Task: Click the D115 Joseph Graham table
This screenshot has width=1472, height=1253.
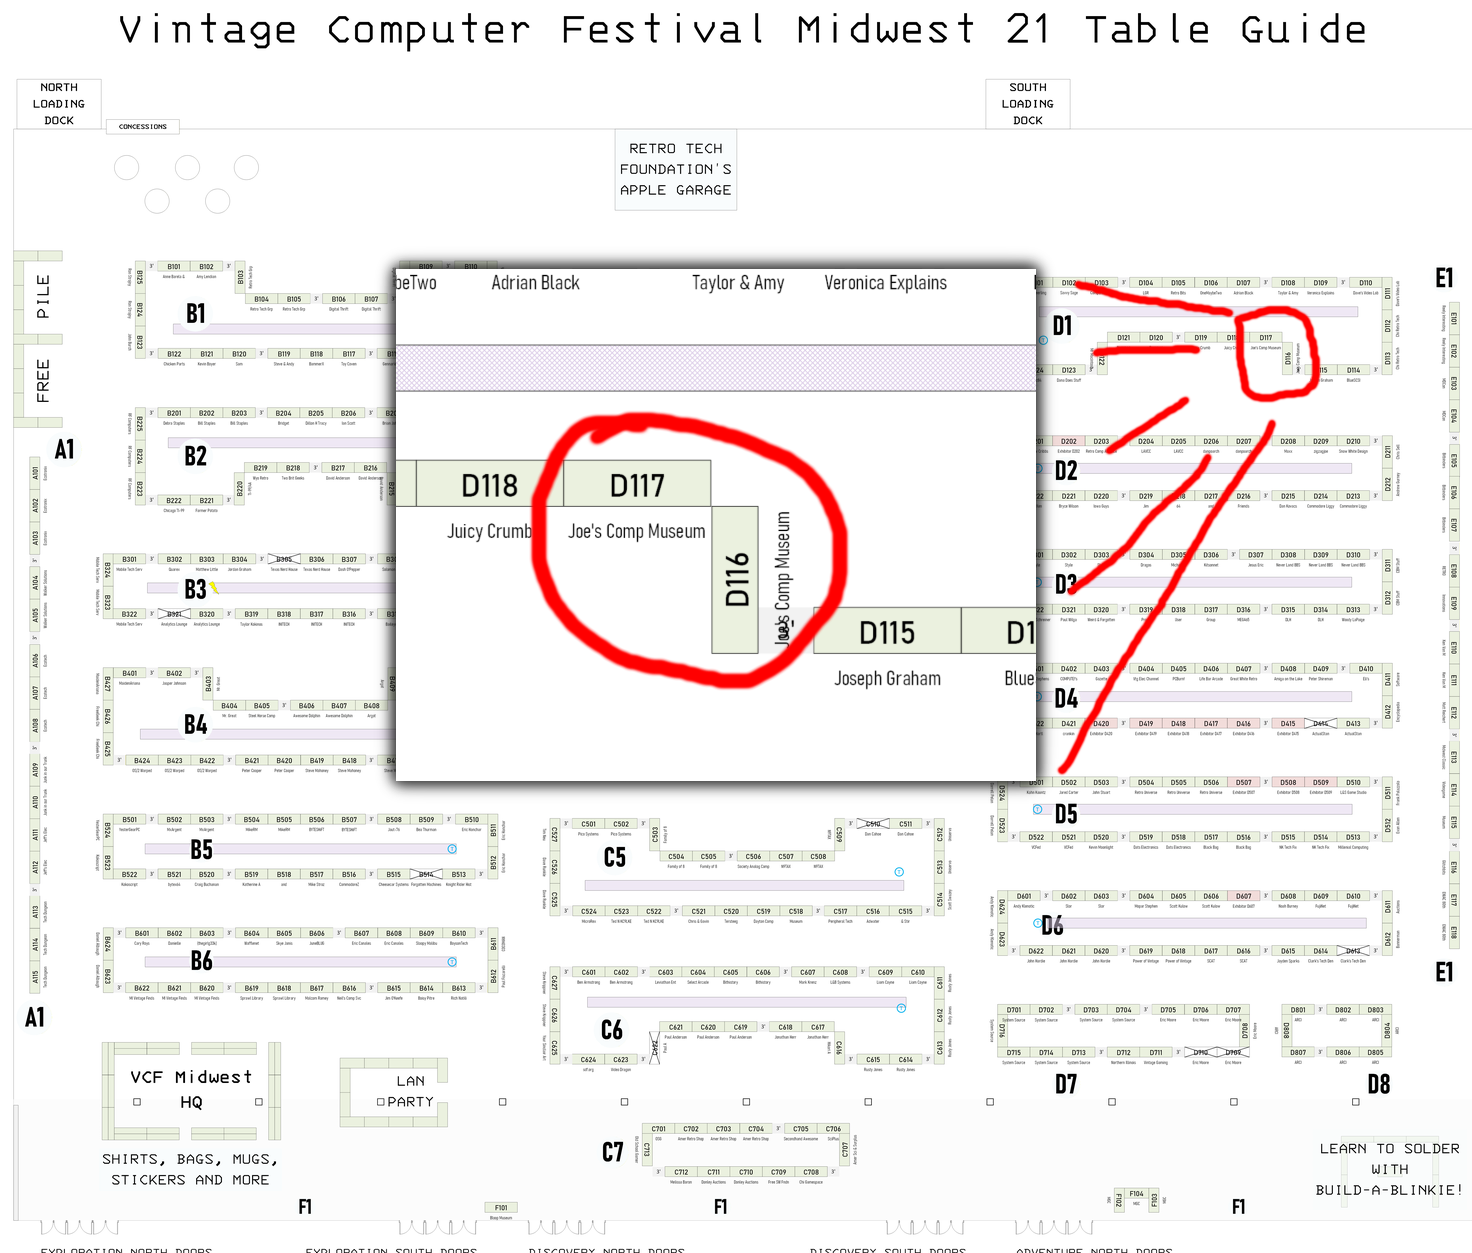Action: [887, 631]
